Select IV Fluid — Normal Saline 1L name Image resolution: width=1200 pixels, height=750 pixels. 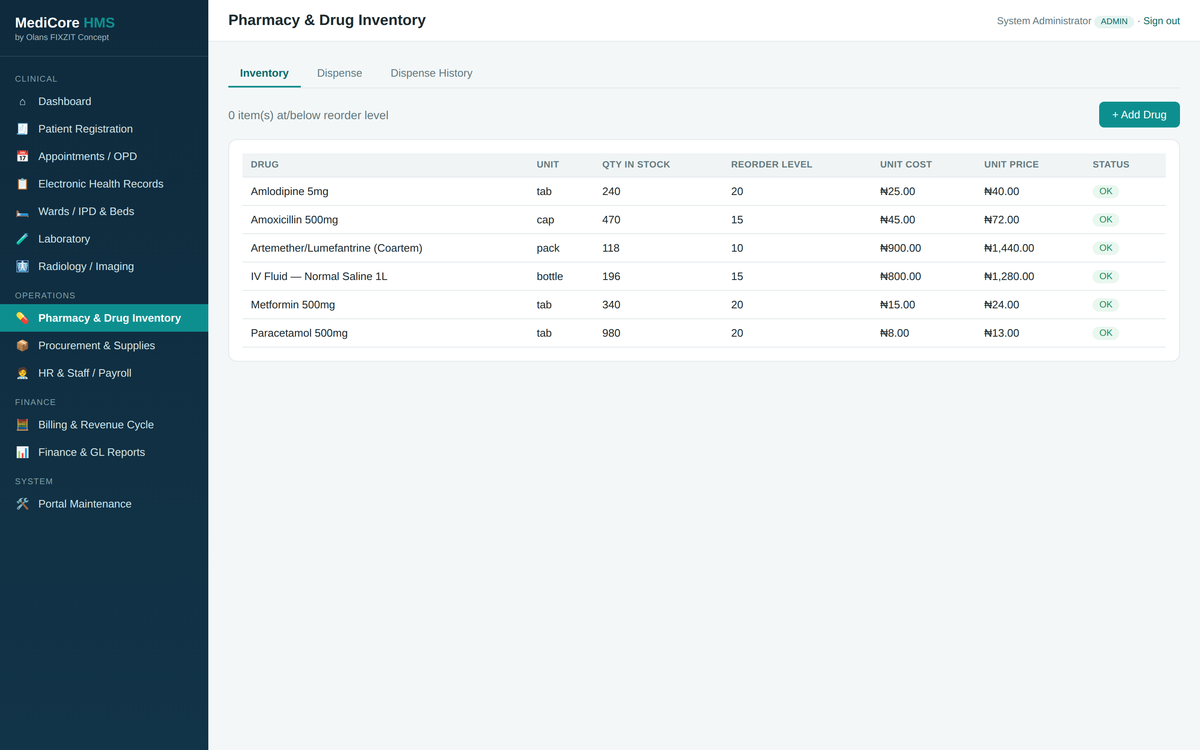319,276
